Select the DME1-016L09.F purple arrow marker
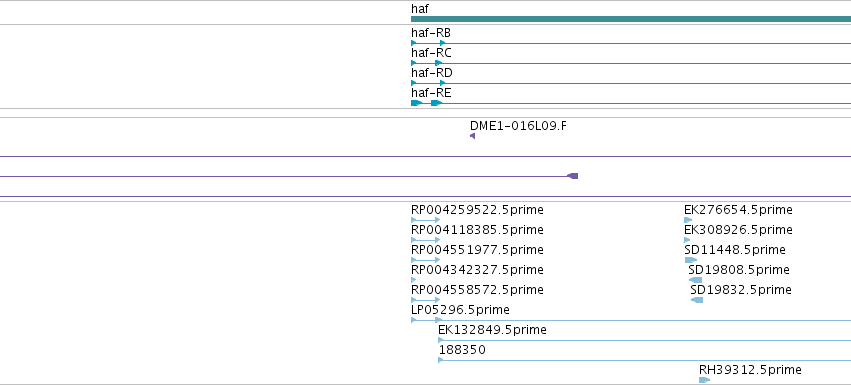The image size is (851, 385). click(x=472, y=136)
